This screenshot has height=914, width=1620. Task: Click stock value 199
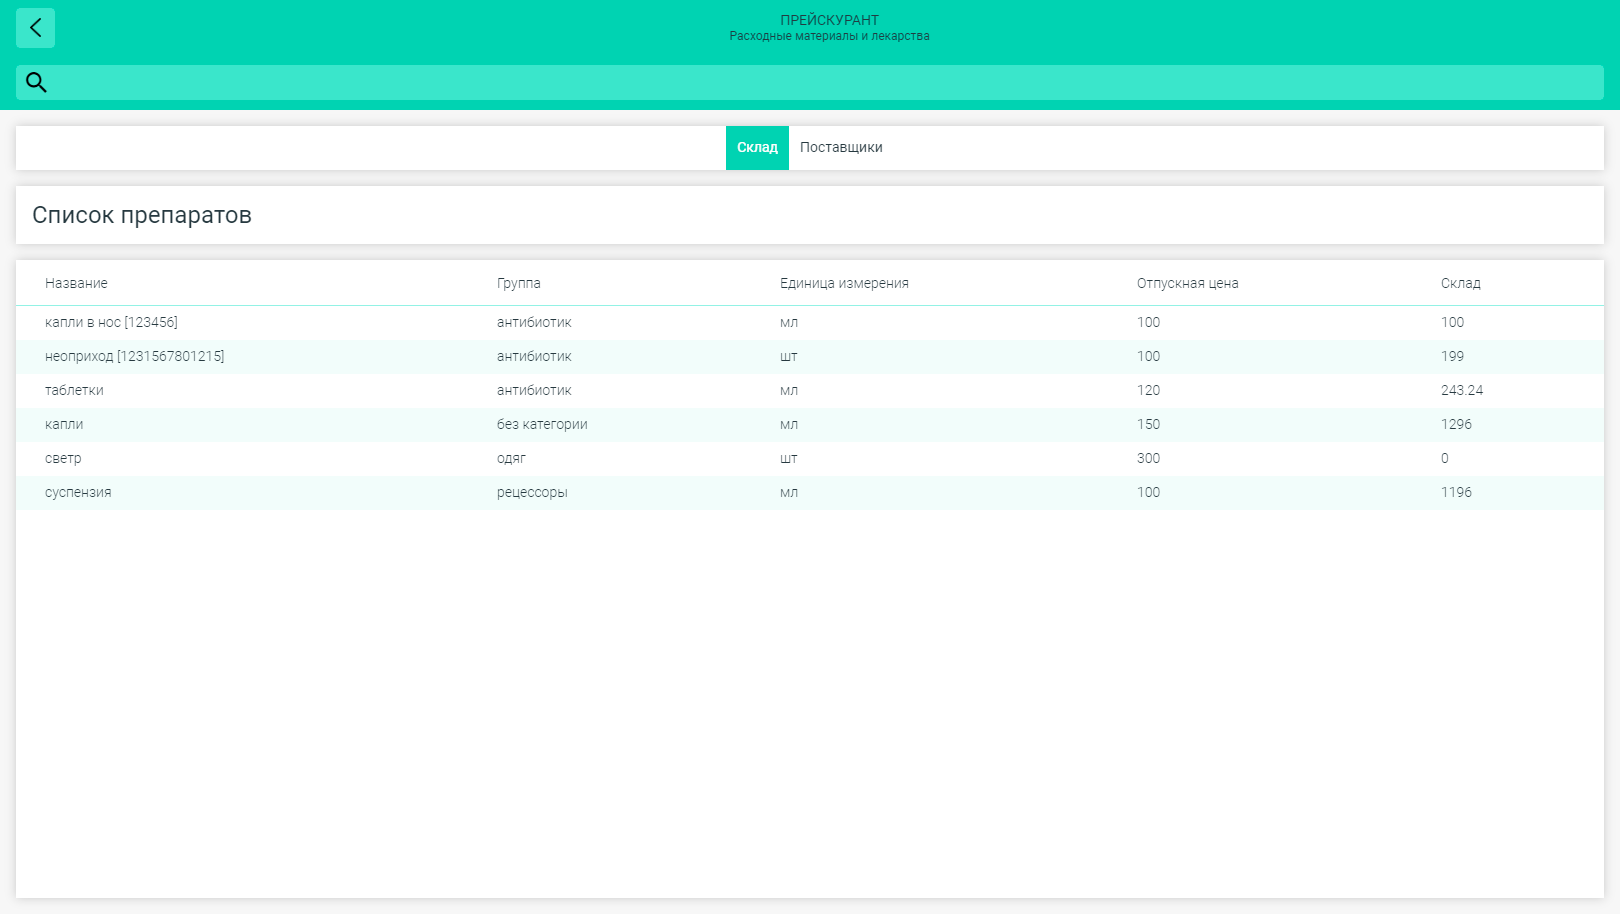tap(1452, 356)
